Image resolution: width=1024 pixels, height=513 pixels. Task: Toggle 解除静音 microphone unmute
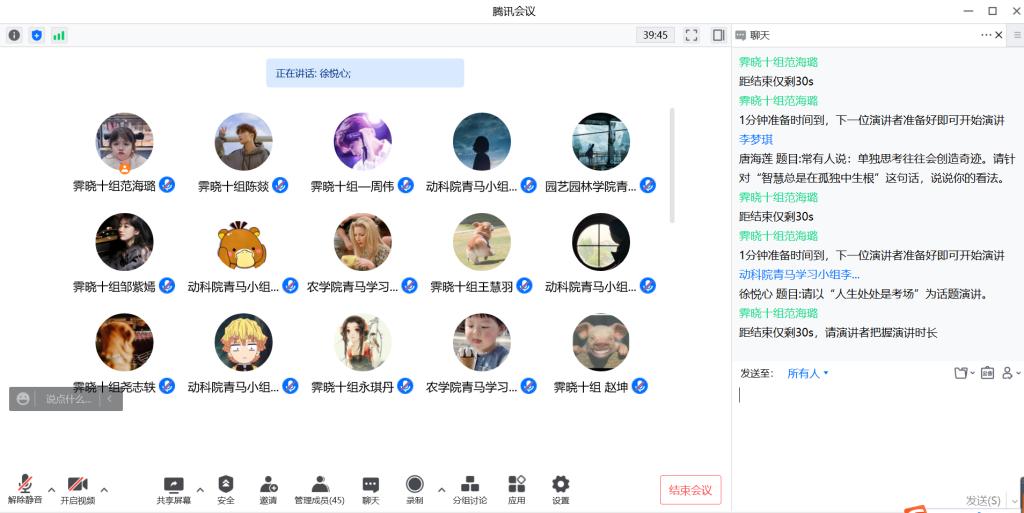point(25,488)
